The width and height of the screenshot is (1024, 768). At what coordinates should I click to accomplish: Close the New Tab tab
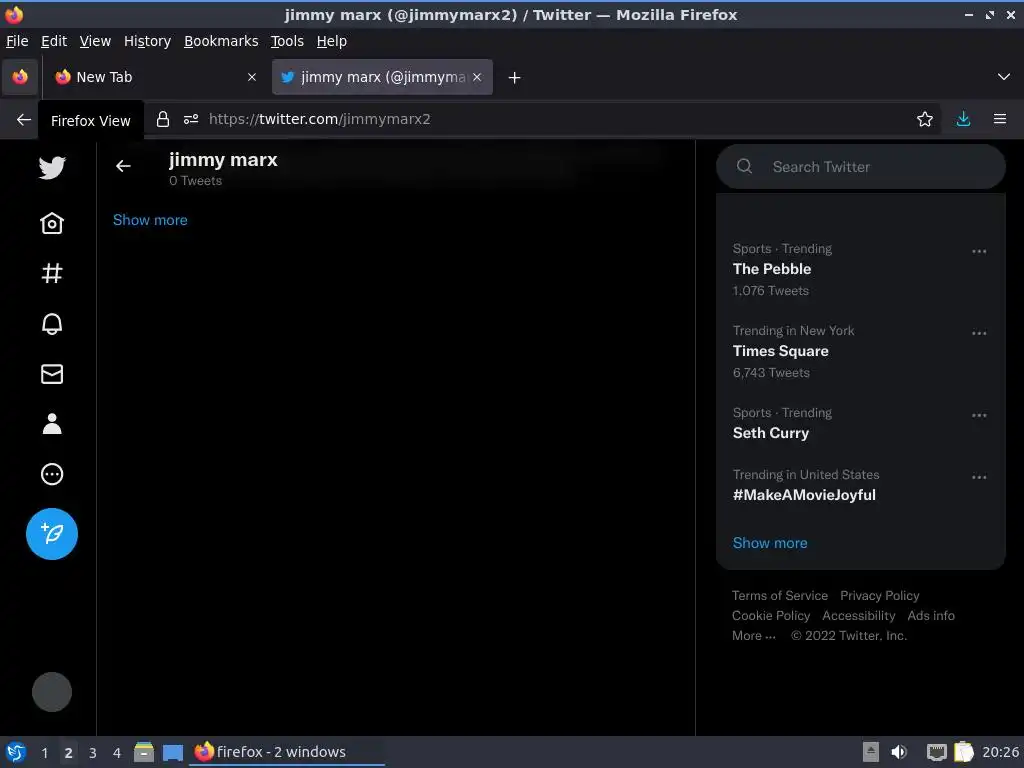click(252, 77)
